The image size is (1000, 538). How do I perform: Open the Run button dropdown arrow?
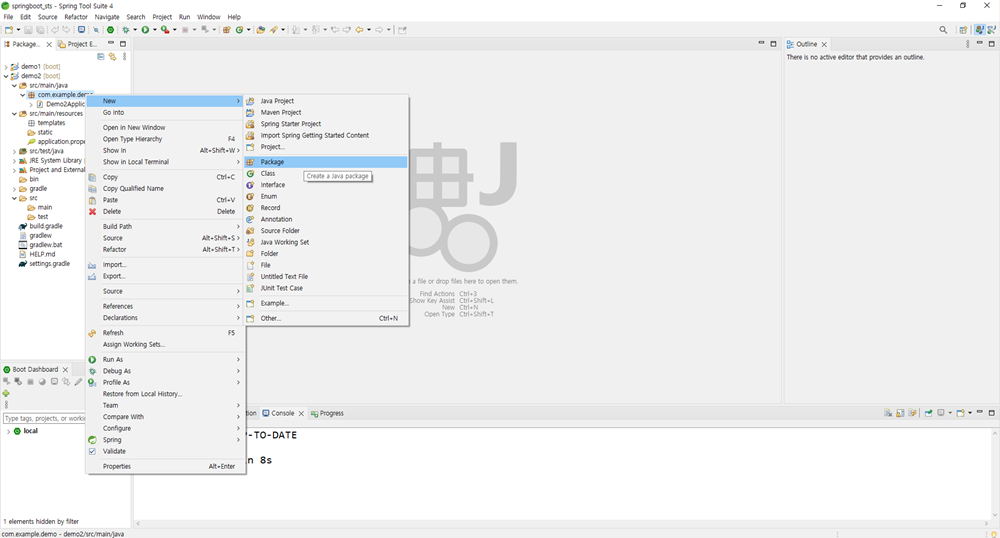click(154, 29)
